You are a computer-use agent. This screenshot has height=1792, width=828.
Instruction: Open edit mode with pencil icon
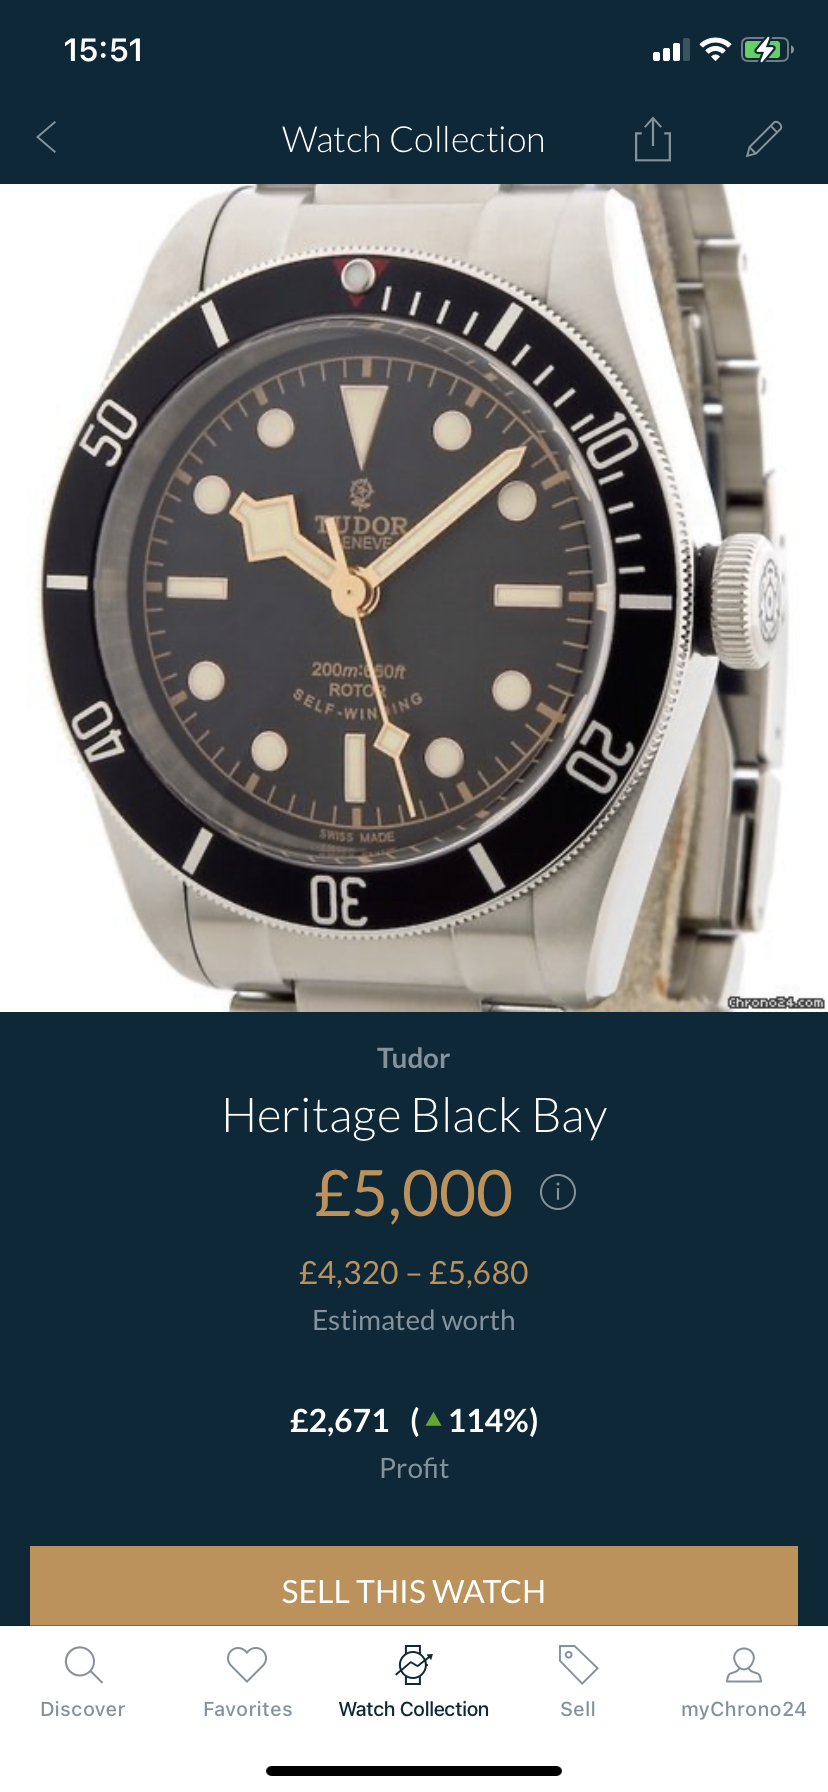coord(764,139)
